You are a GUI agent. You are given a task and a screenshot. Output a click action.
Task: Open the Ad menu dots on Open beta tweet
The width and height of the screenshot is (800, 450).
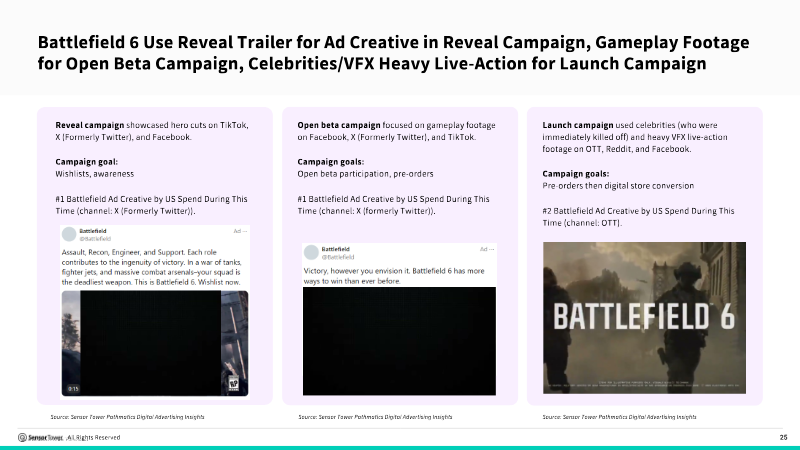coord(491,249)
